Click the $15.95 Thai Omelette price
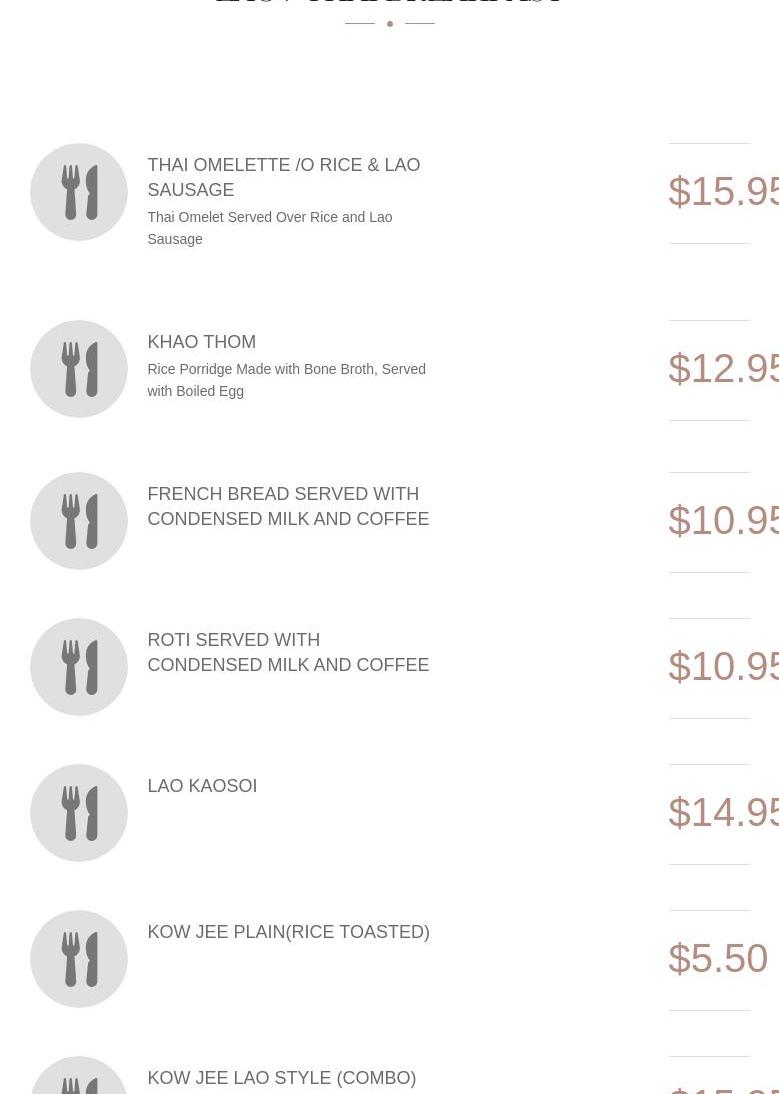The height and width of the screenshot is (1094, 779). point(723,192)
